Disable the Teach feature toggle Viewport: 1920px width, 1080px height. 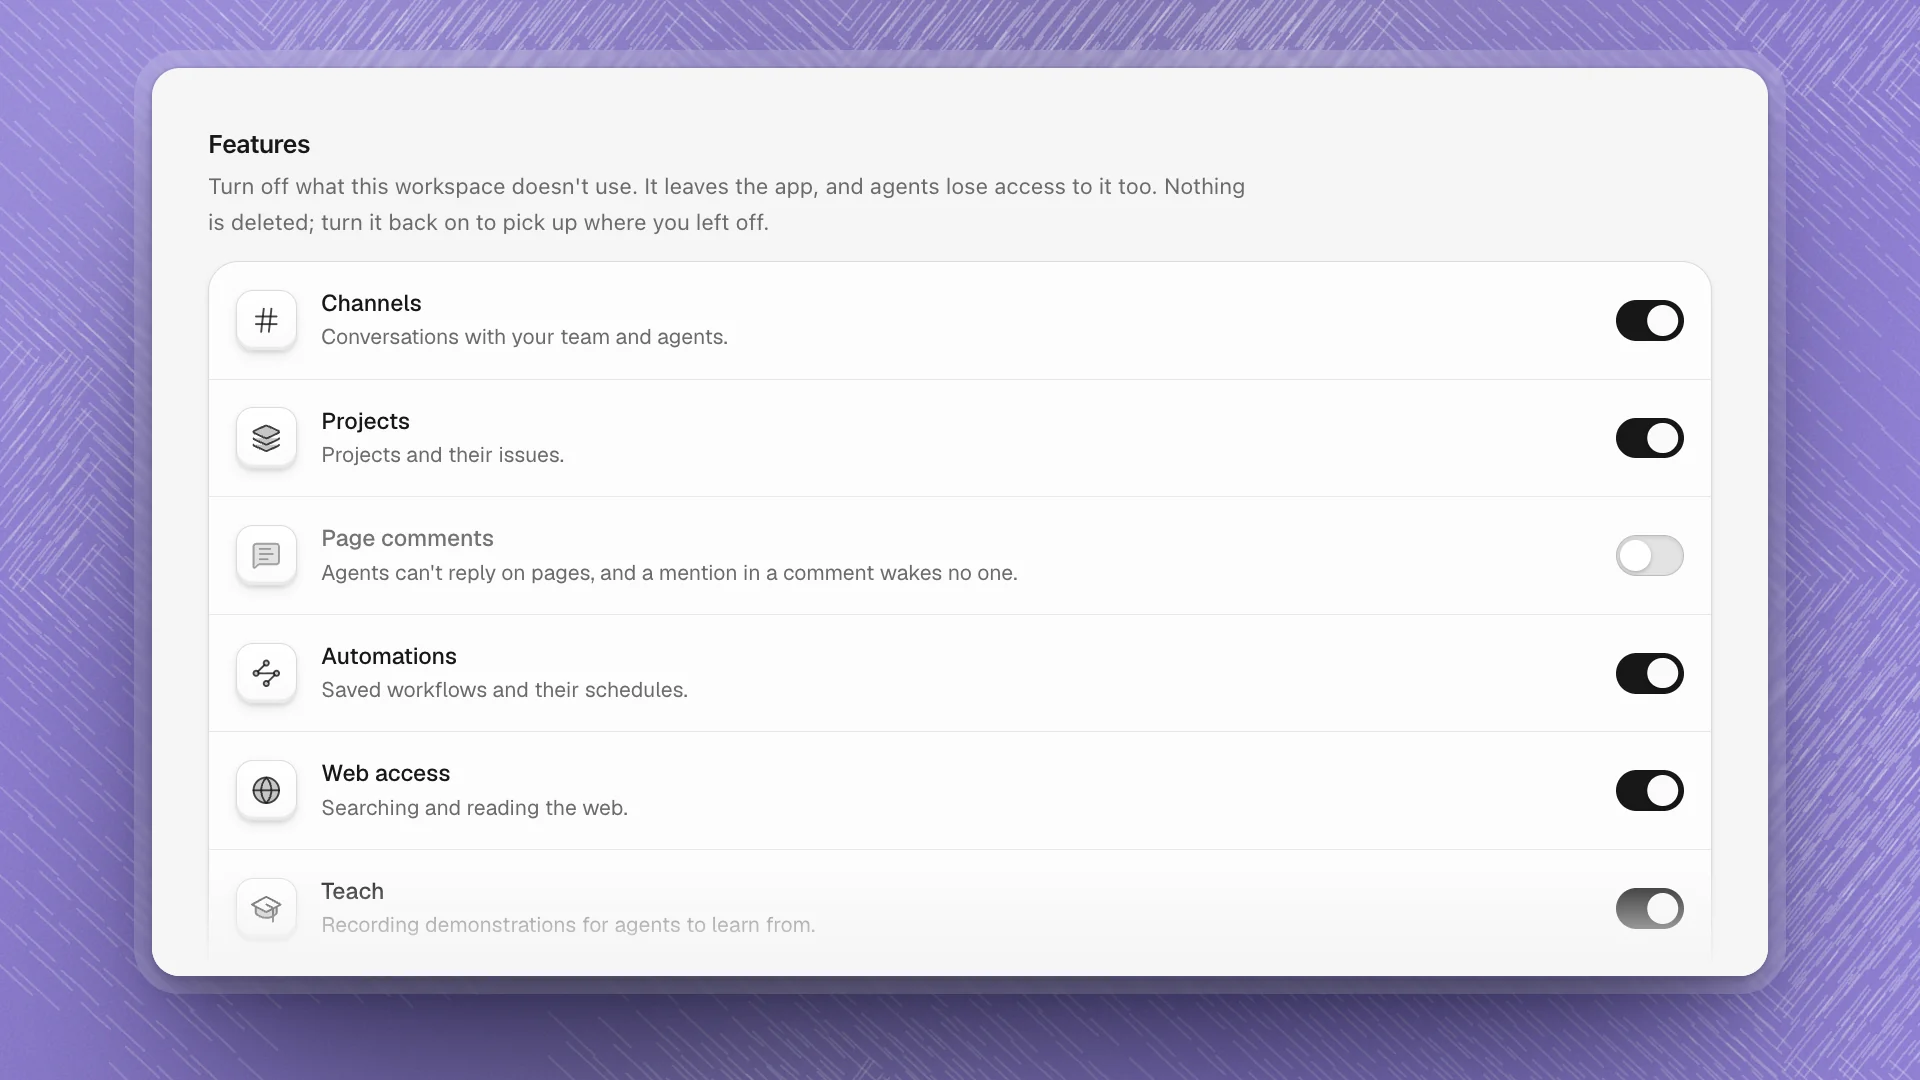(1649, 908)
